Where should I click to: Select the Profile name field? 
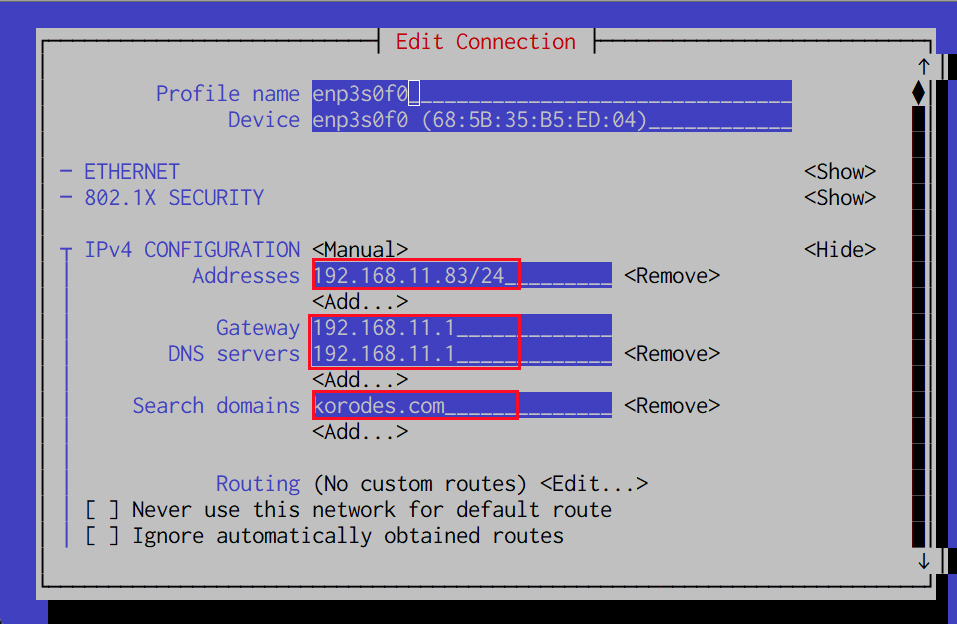click(552, 93)
